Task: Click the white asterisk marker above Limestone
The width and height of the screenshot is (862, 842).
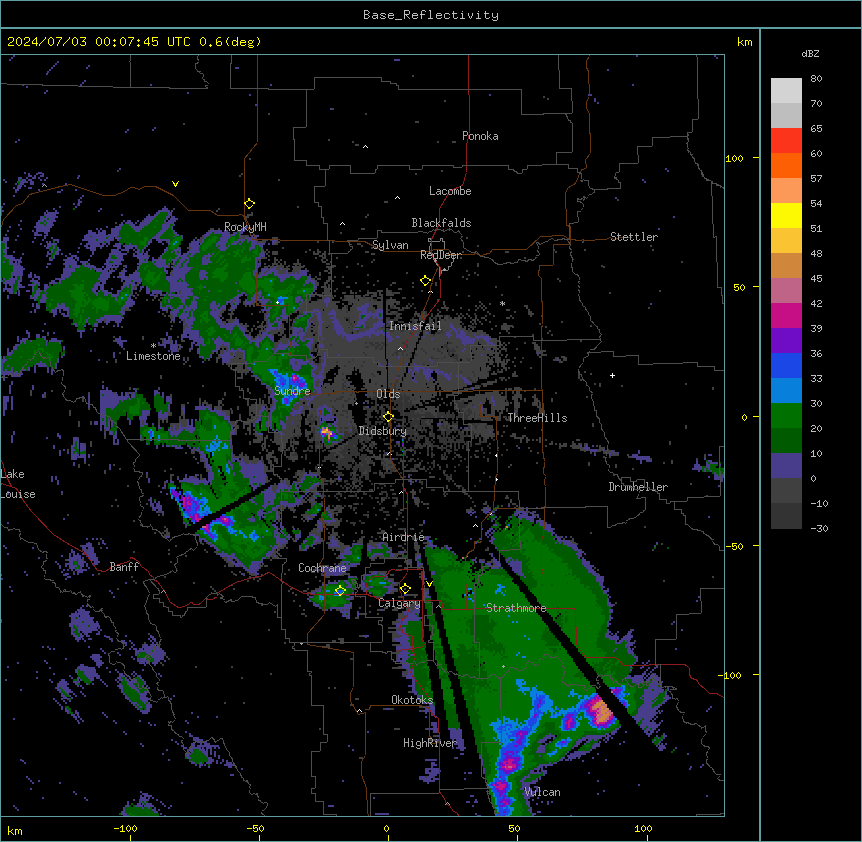Action: (153, 346)
